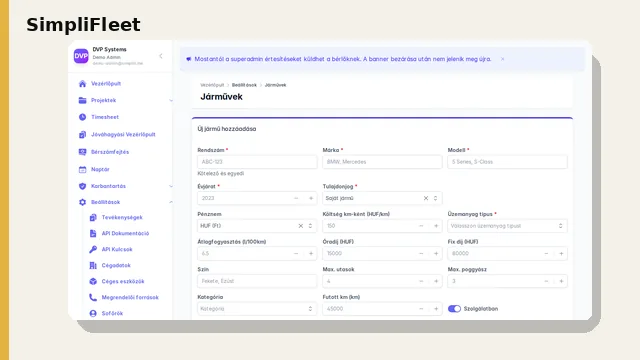
Task: Click the Márka input field
Action: (x=382, y=162)
